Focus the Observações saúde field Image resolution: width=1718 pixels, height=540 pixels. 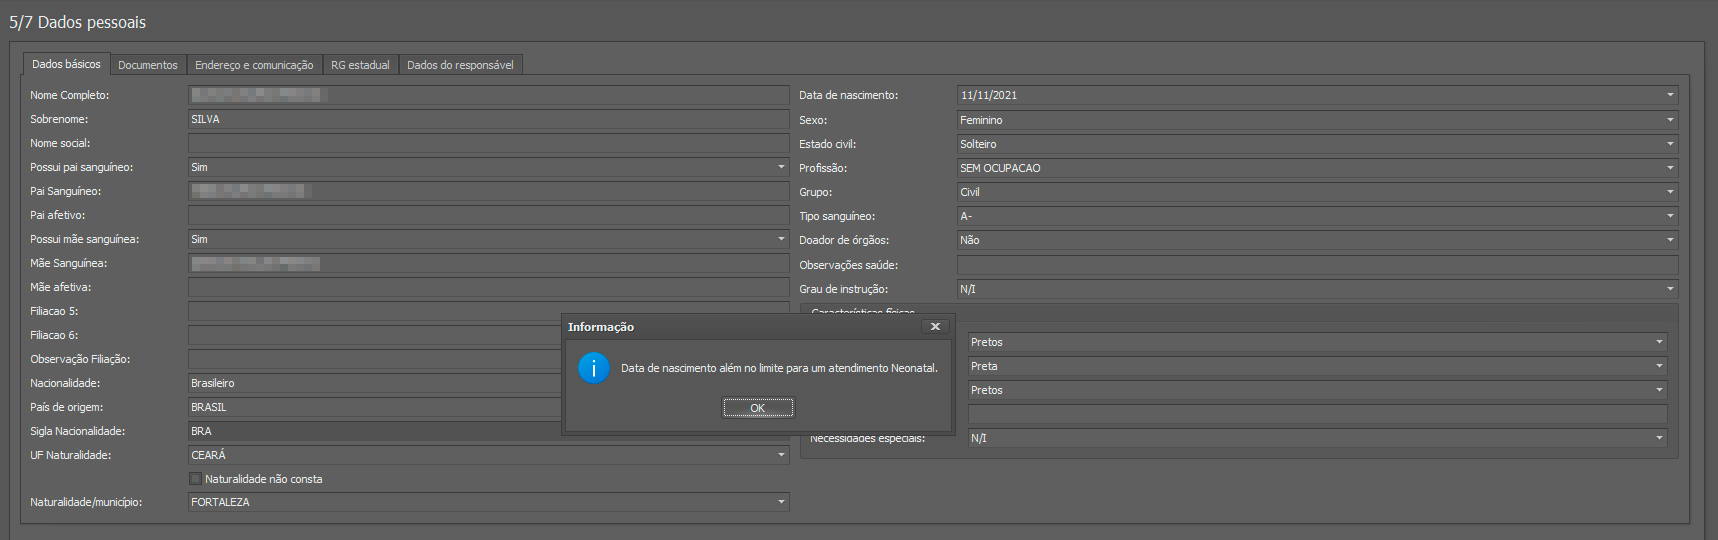(x=1316, y=265)
